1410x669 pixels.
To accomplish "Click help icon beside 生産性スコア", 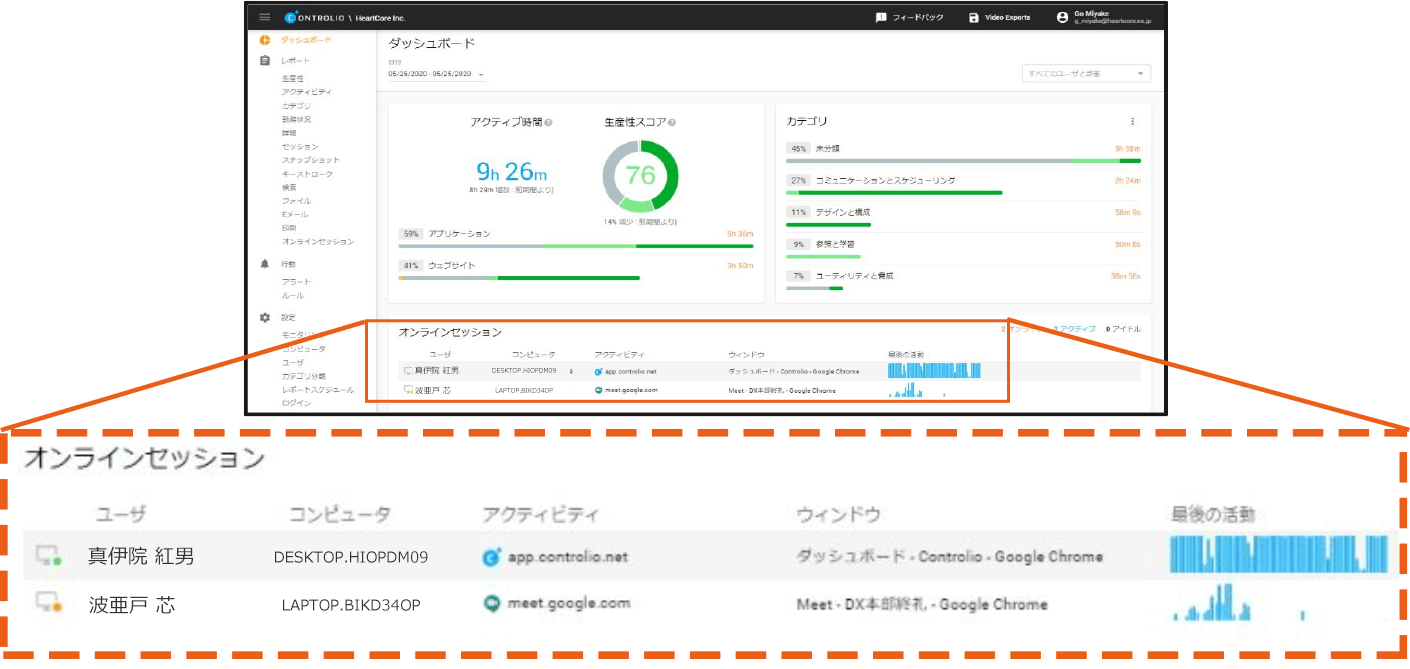I will (x=672, y=123).
